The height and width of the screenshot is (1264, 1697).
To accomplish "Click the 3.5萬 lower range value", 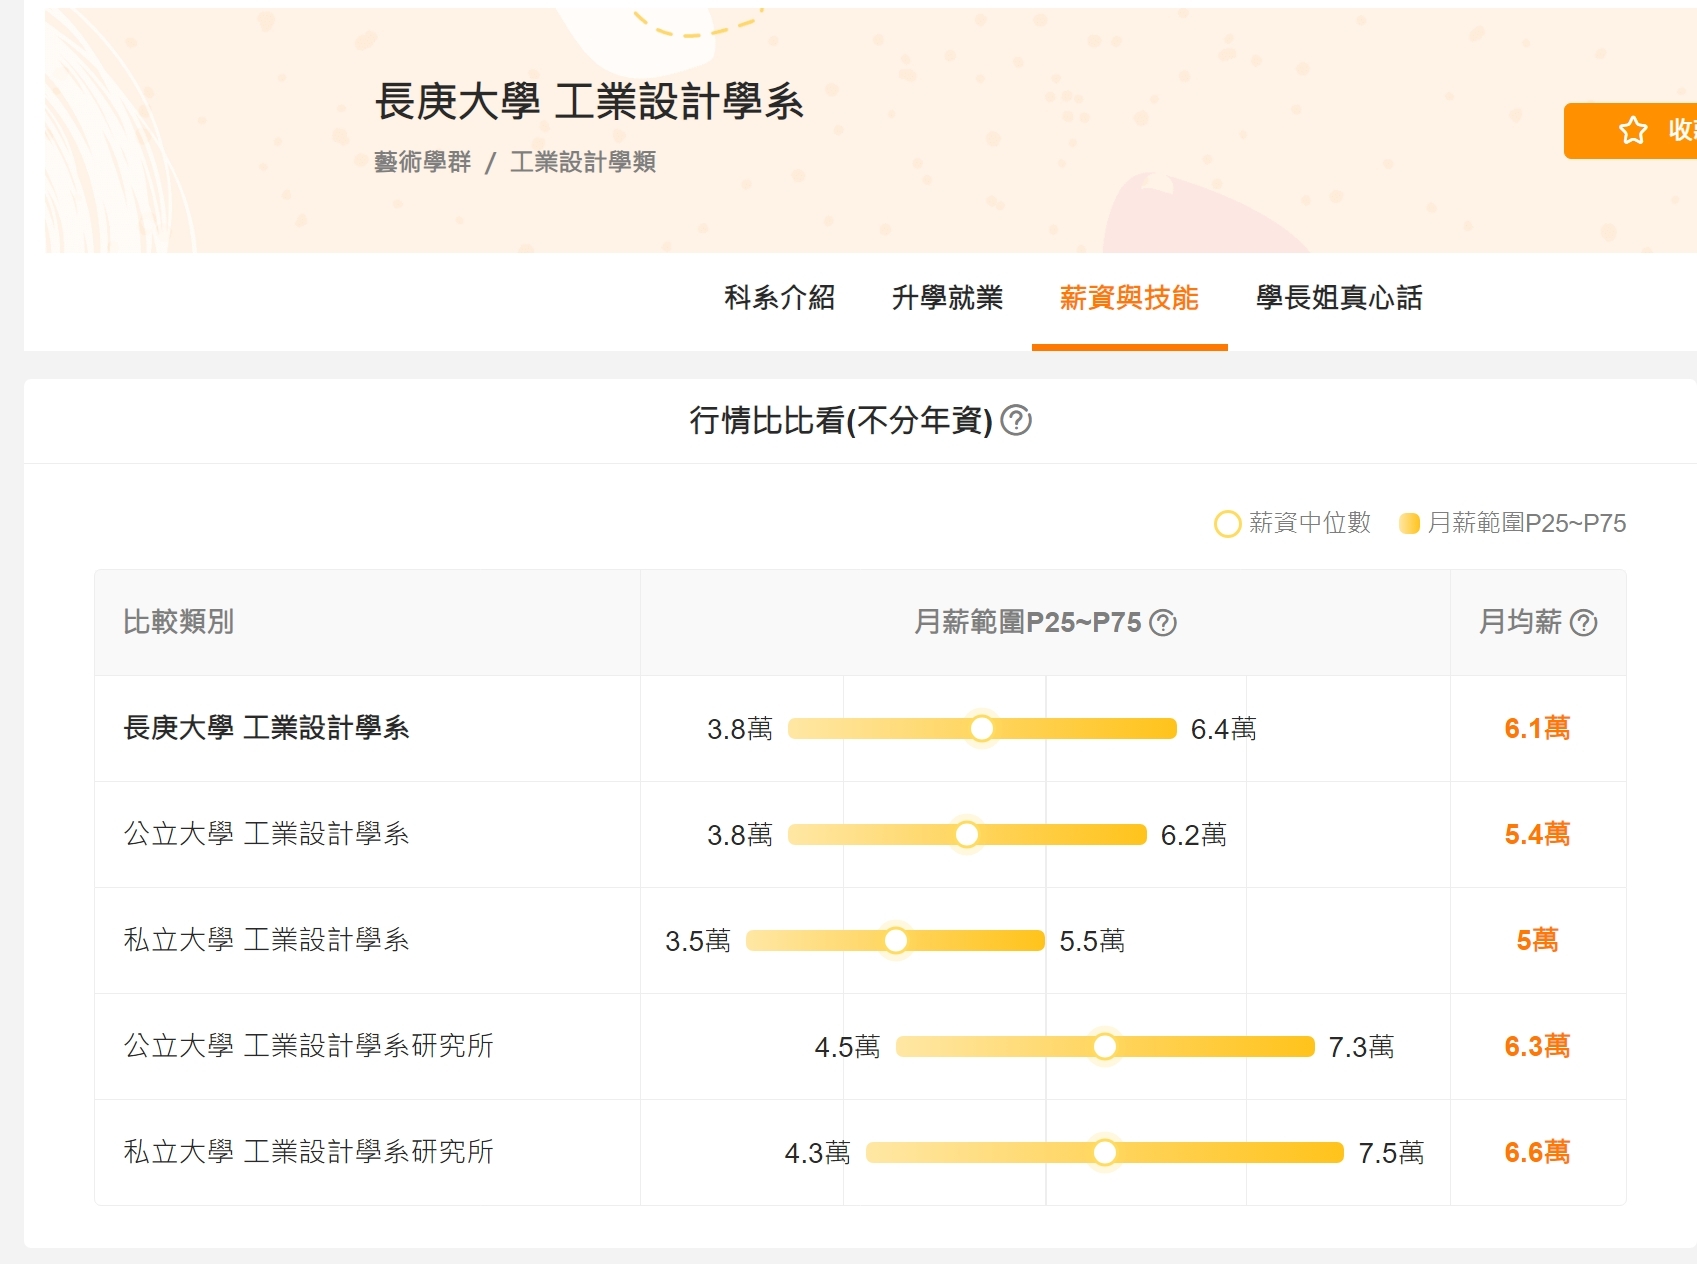I will [x=698, y=941].
